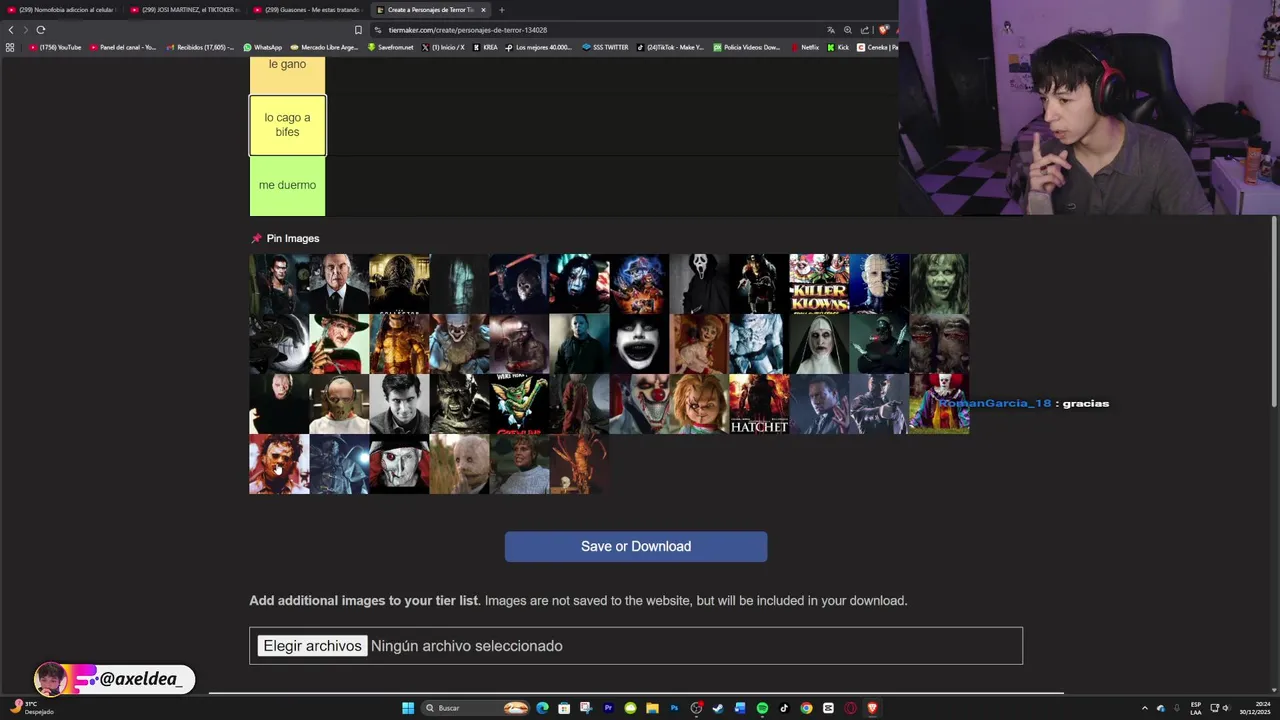Switch to the Guasones YouTube tab

(308, 10)
